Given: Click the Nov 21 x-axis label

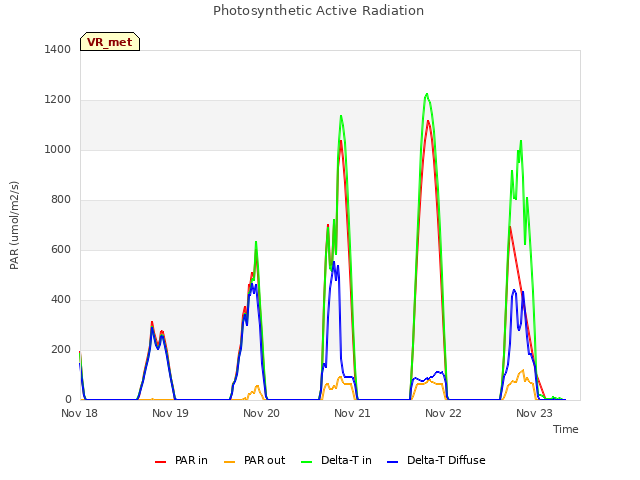Looking at the screenshot, I should [x=352, y=413].
